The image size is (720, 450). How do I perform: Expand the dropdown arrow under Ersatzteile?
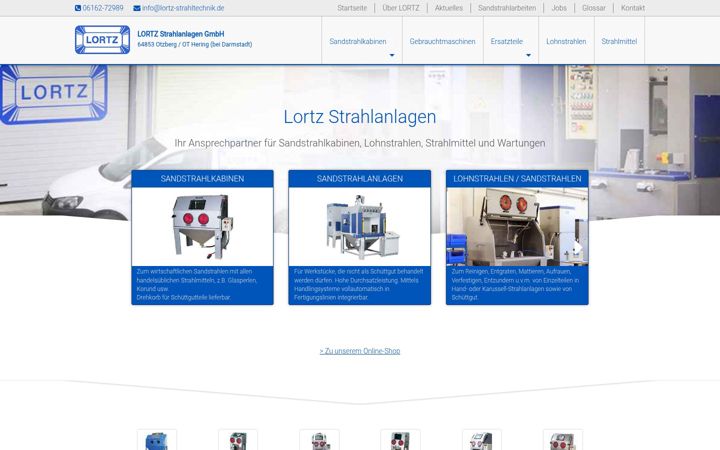[528, 55]
